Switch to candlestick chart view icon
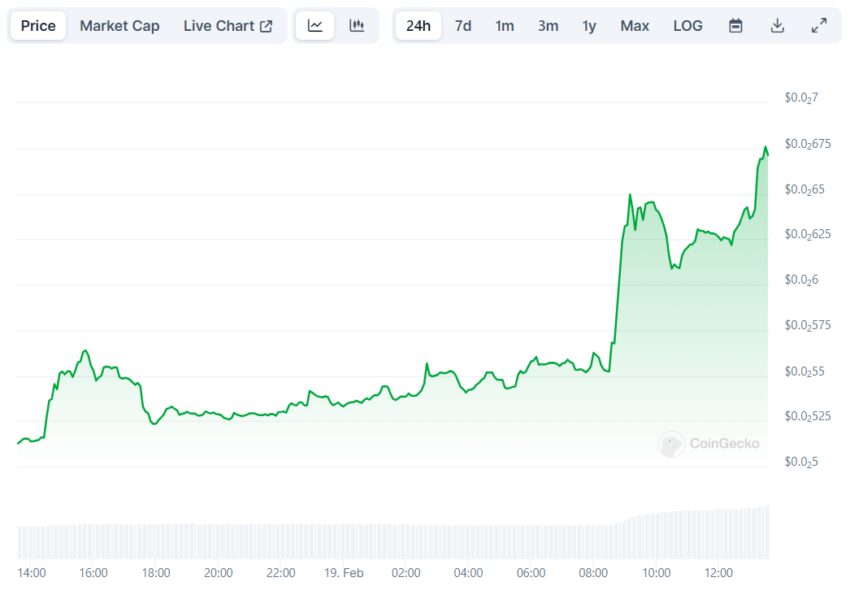Viewport: 850px width, 595px height. click(x=357, y=26)
